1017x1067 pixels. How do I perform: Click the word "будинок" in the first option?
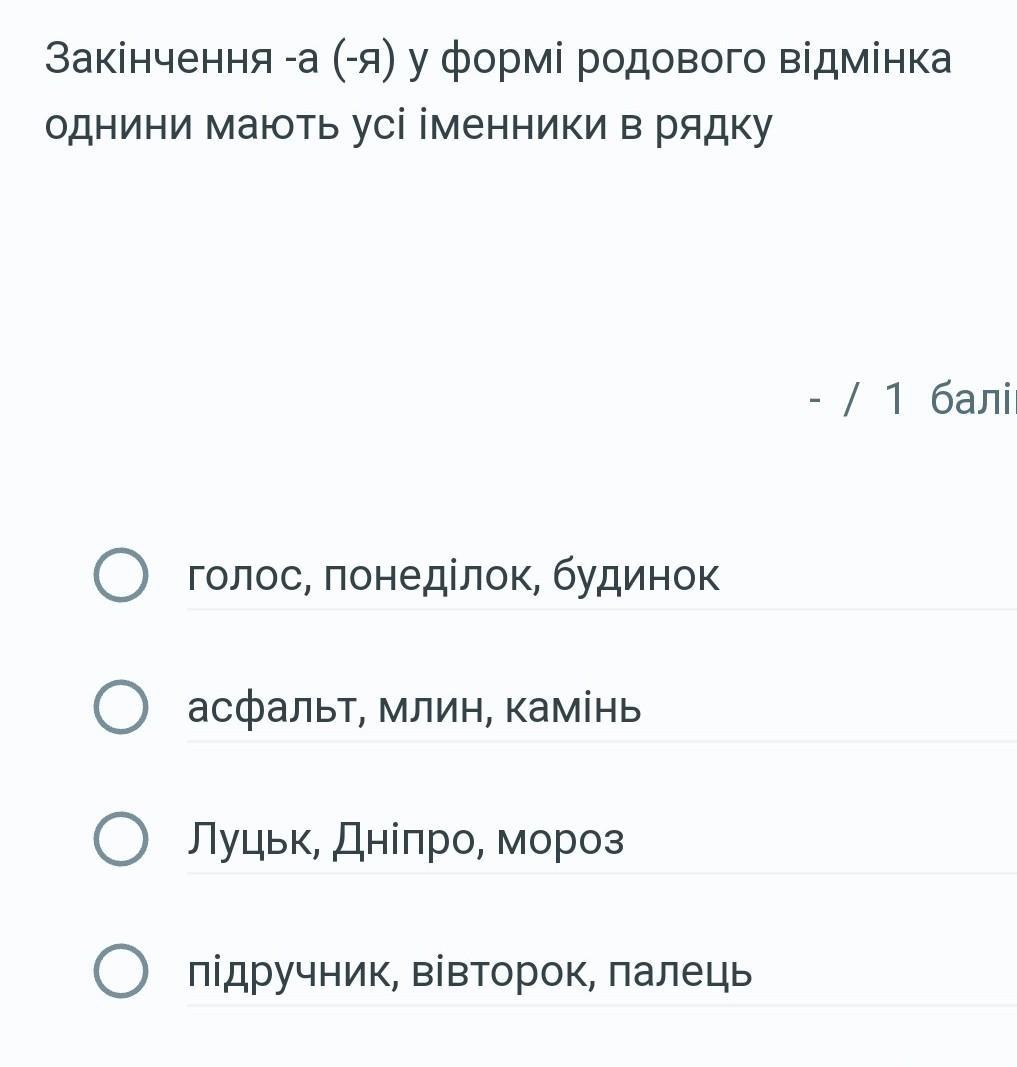tap(636, 576)
